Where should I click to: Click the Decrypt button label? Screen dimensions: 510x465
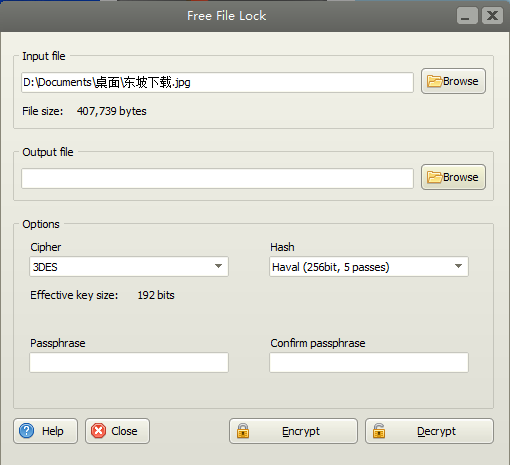click(436, 431)
